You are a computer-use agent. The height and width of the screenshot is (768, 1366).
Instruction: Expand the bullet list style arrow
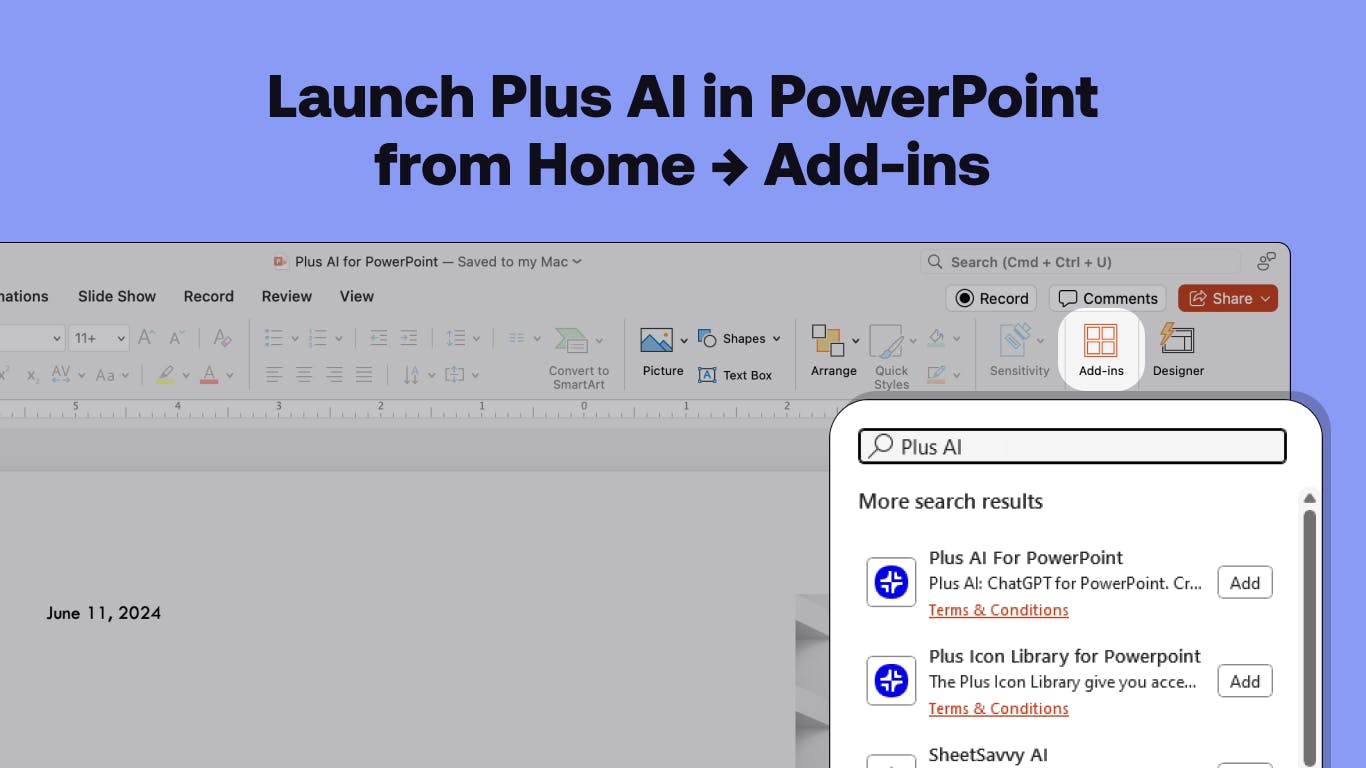pos(294,339)
